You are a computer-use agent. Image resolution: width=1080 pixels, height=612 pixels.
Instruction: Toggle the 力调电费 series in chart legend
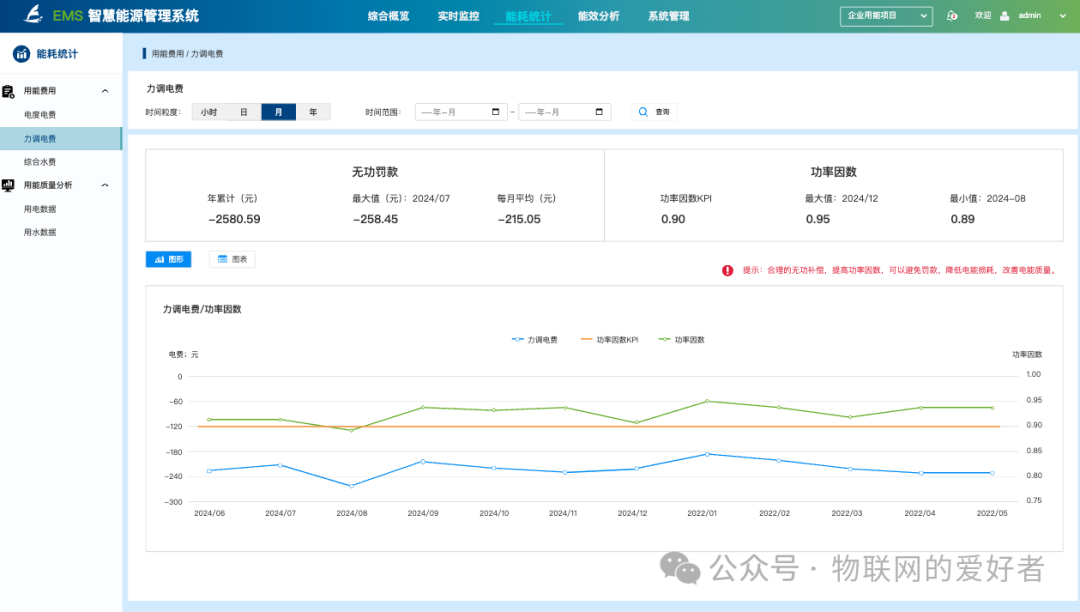coord(536,338)
